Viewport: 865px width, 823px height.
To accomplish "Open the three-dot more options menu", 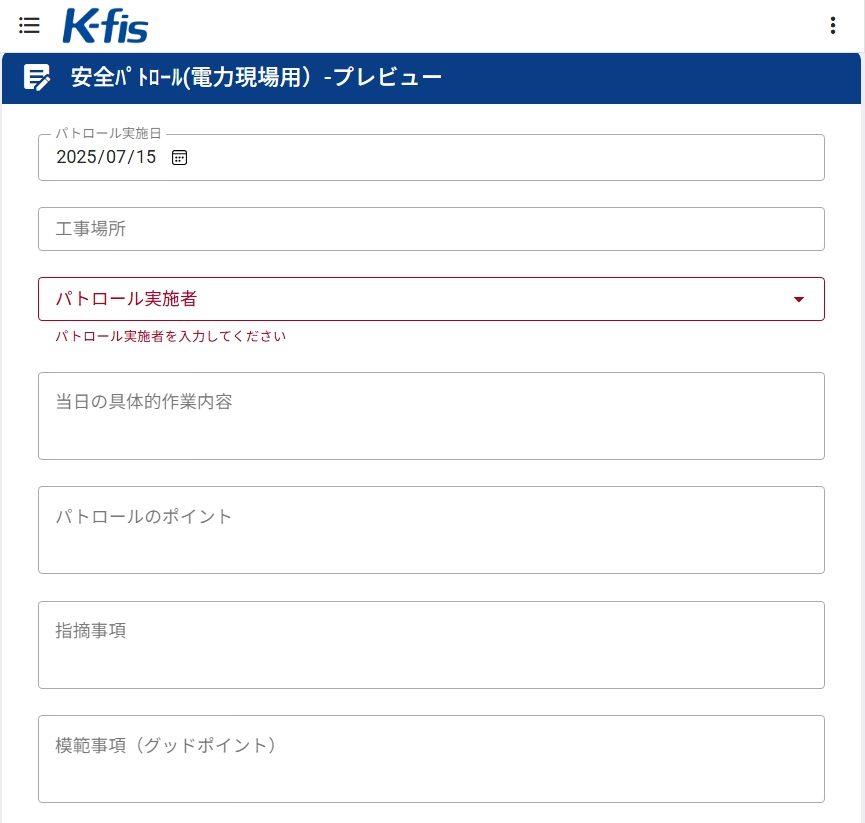I will click(x=832, y=25).
